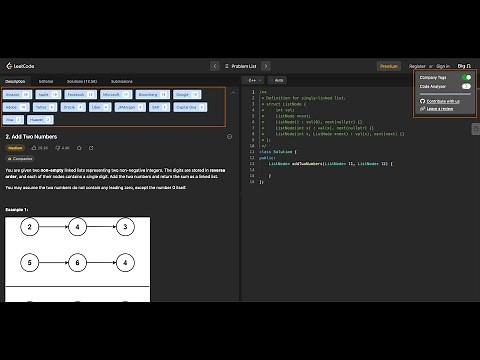Open the Big O extension menu
This screenshot has height=360, width=480.
[x=464, y=66]
